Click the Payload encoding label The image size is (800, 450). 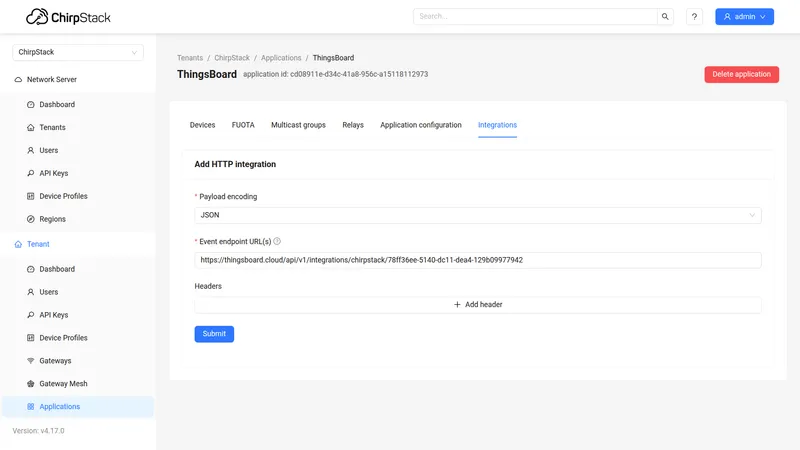point(228,197)
